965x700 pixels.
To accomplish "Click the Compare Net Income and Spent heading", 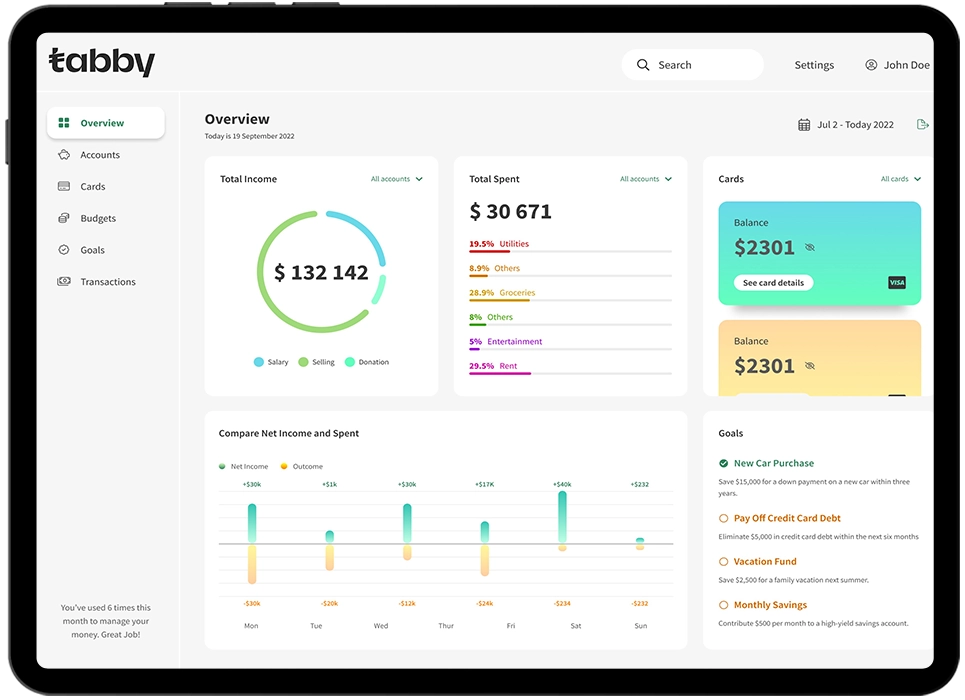I will point(289,433).
